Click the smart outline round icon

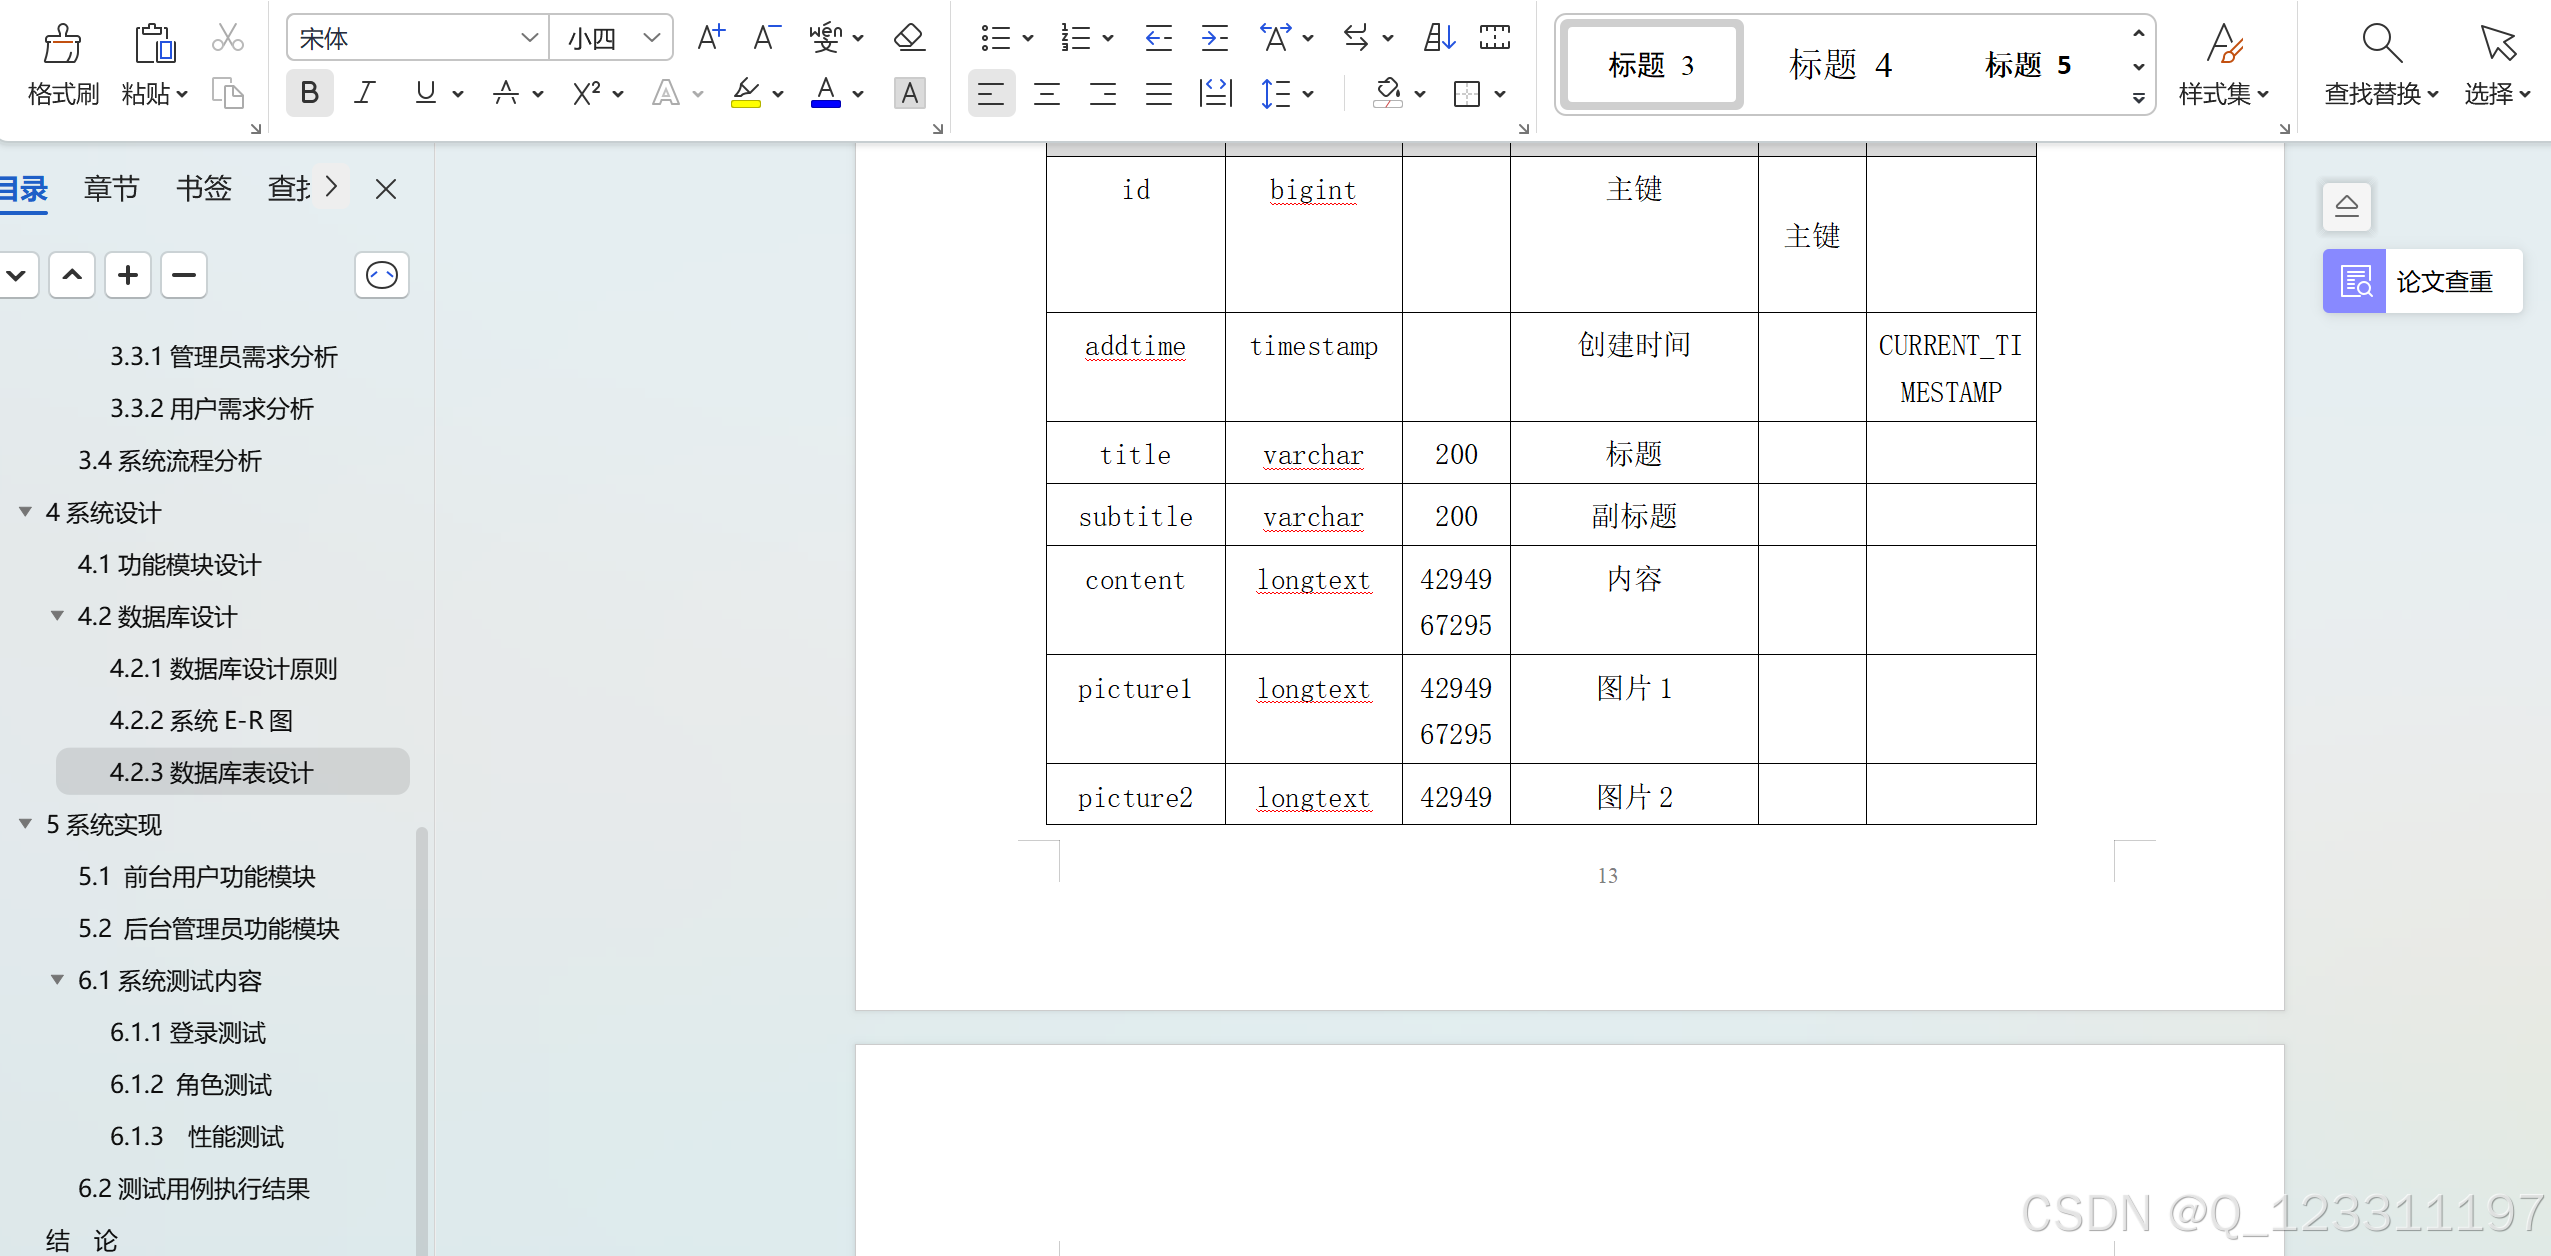[382, 275]
